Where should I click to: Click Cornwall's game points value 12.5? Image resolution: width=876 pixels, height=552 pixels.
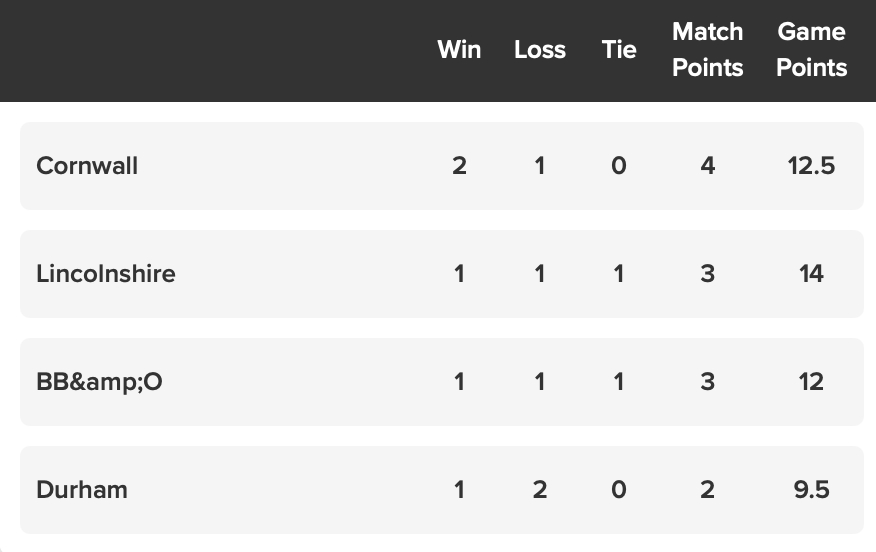pos(811,166)
